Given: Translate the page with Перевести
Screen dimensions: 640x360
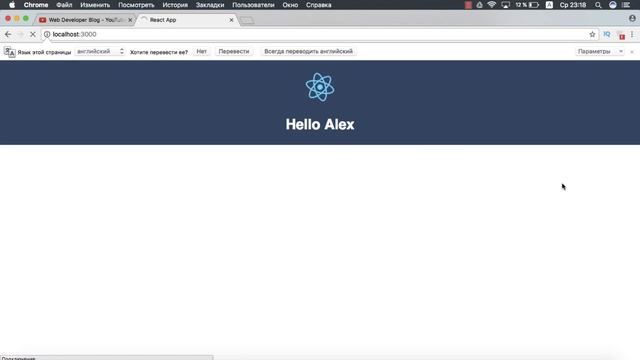Looking at the screenshot, I should pos(234,51).
